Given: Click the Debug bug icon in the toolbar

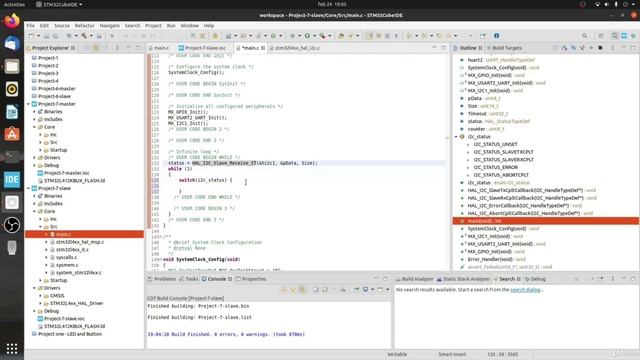Looking at the screenshot, I should pos(292,36).
